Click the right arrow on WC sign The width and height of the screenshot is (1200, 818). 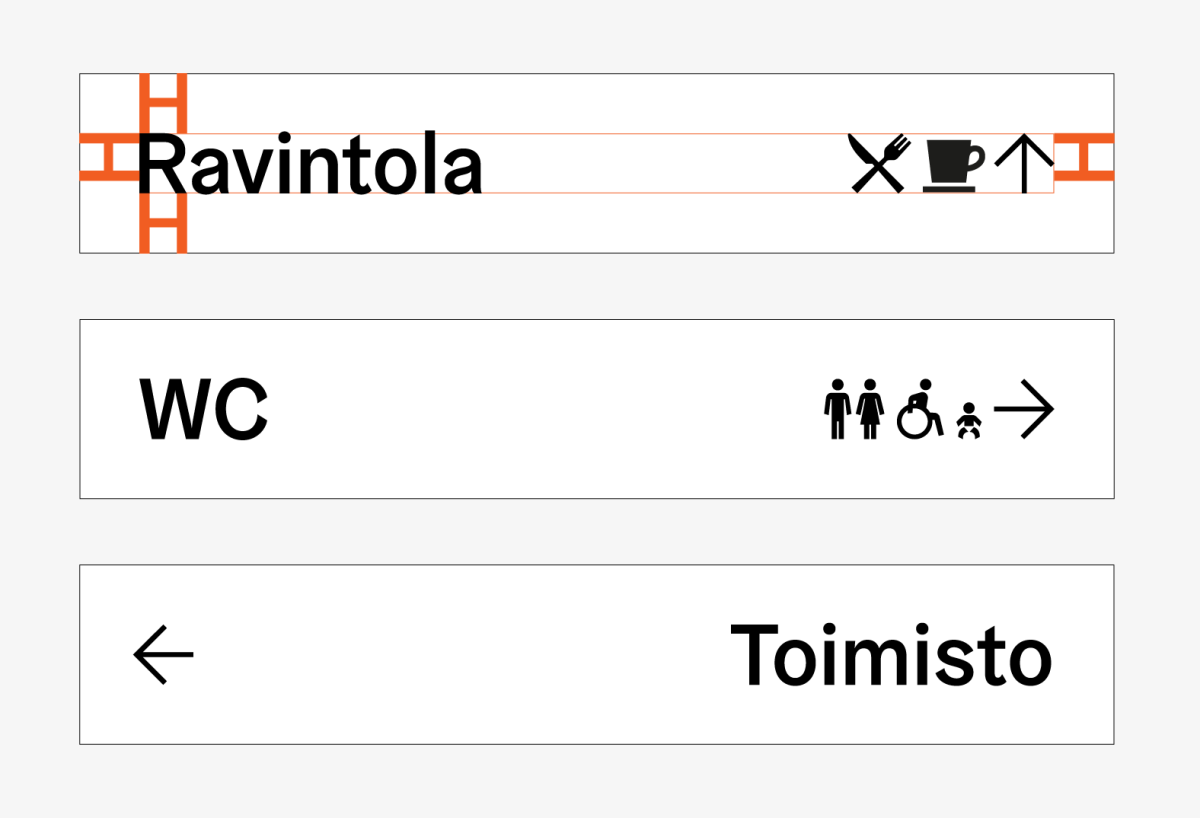coord(1024,409)
